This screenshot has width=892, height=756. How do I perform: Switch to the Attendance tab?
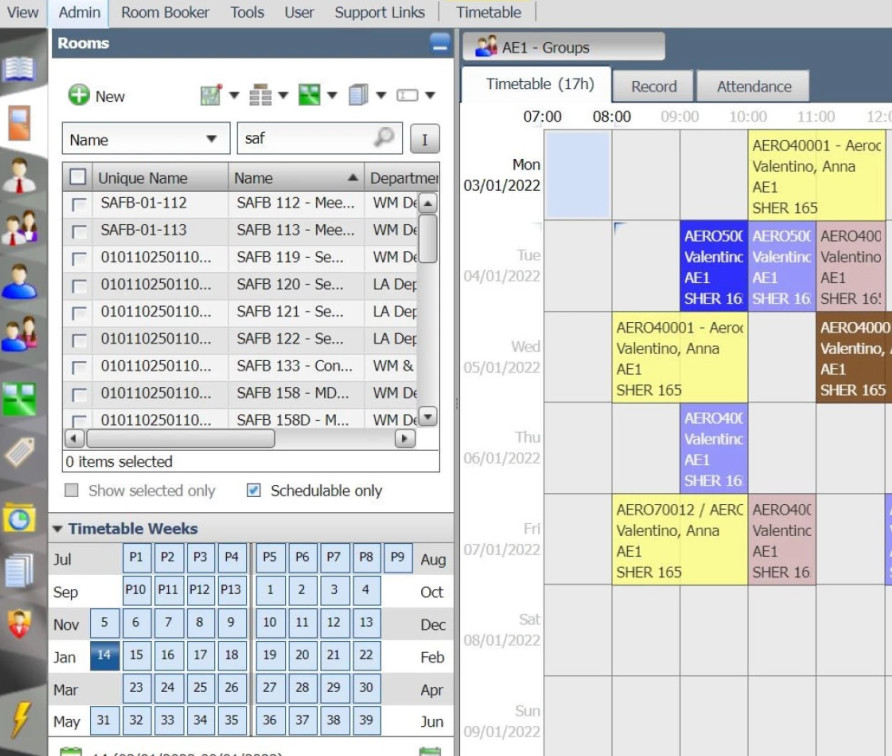pos(753,87)
